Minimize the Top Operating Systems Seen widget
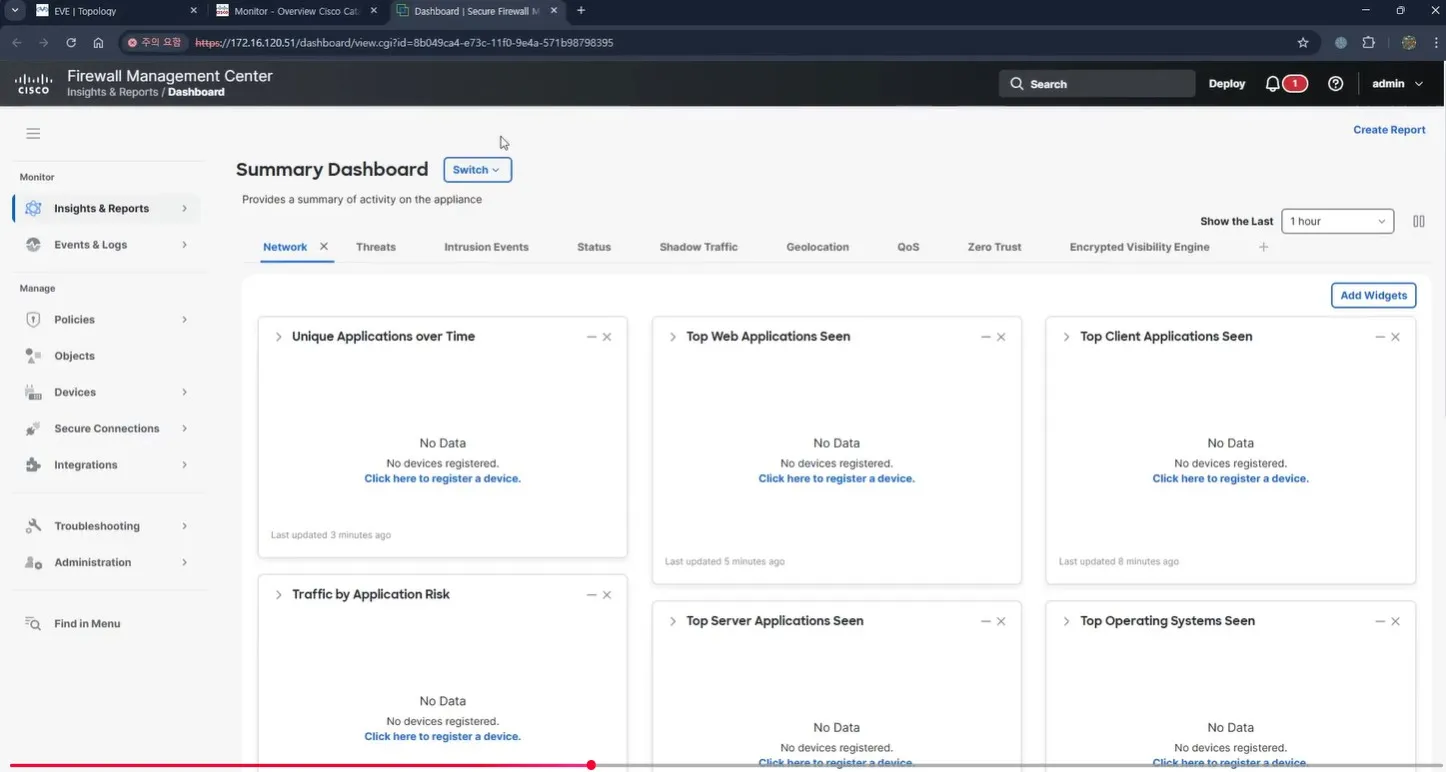Screen dimensions: 1446x772 point(1380,621)
